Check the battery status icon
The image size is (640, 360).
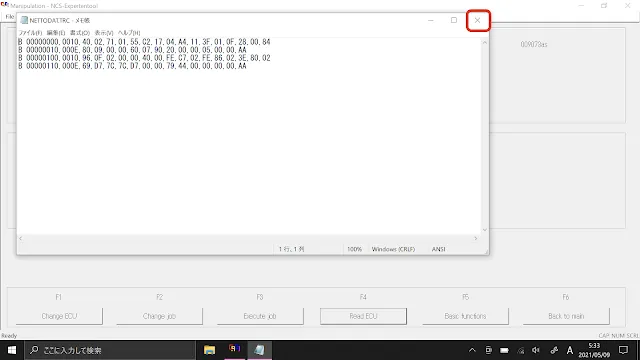click(504, 350)
